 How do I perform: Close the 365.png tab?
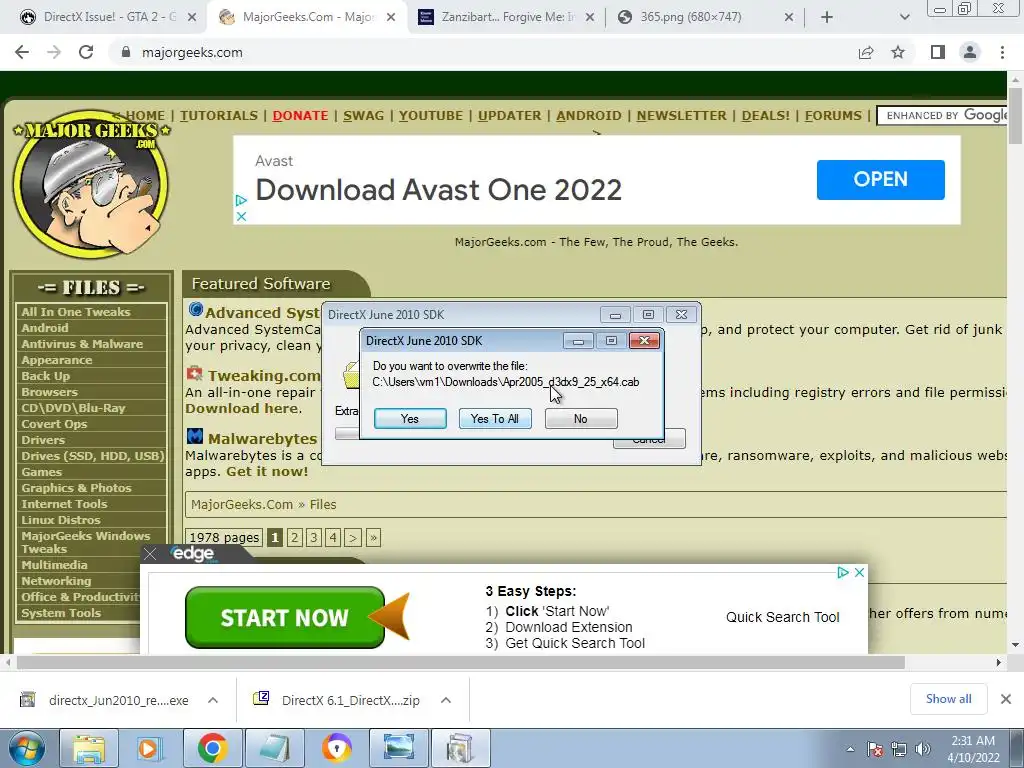click(x=788, y=18)
